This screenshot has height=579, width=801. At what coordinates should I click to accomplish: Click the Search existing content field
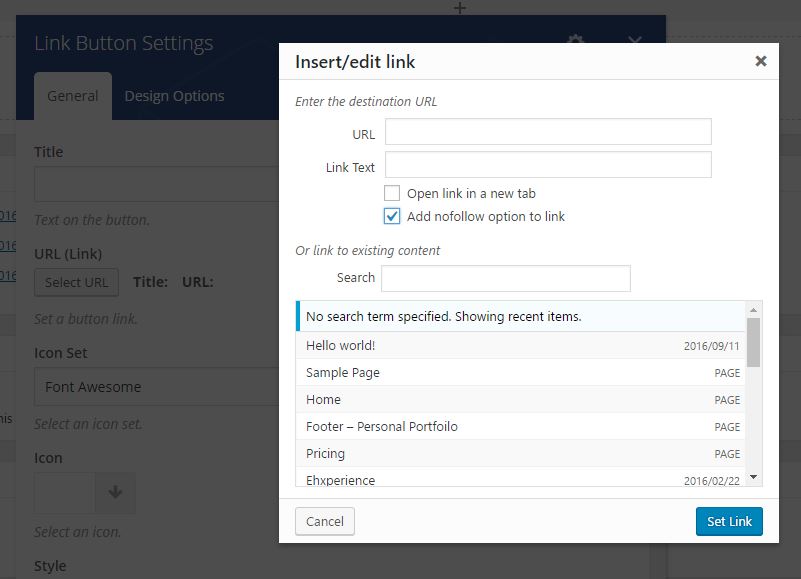(506, 278)
